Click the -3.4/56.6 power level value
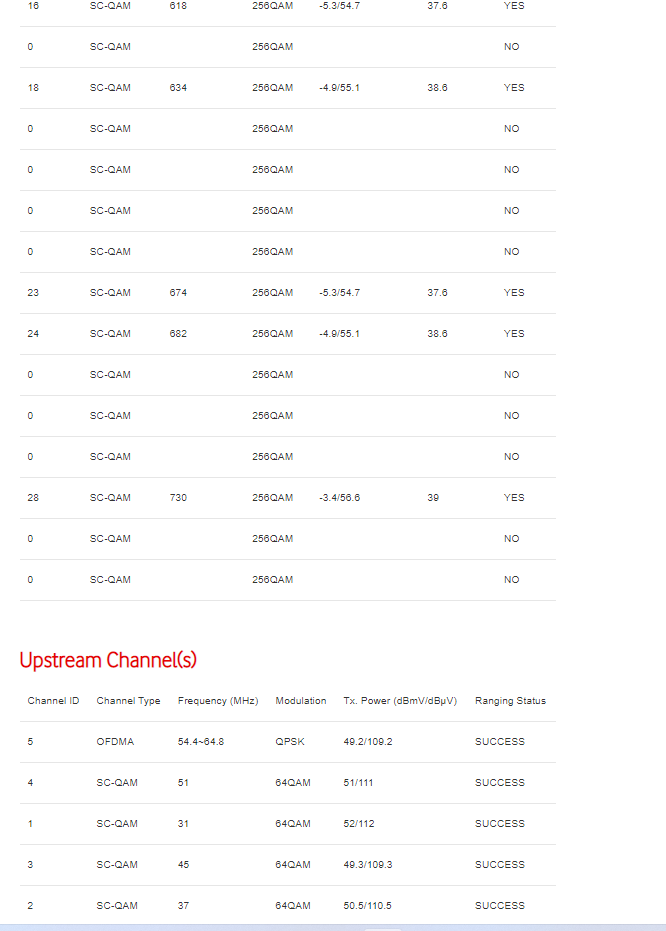Screen dimensions: 666x931 (340, 498)
